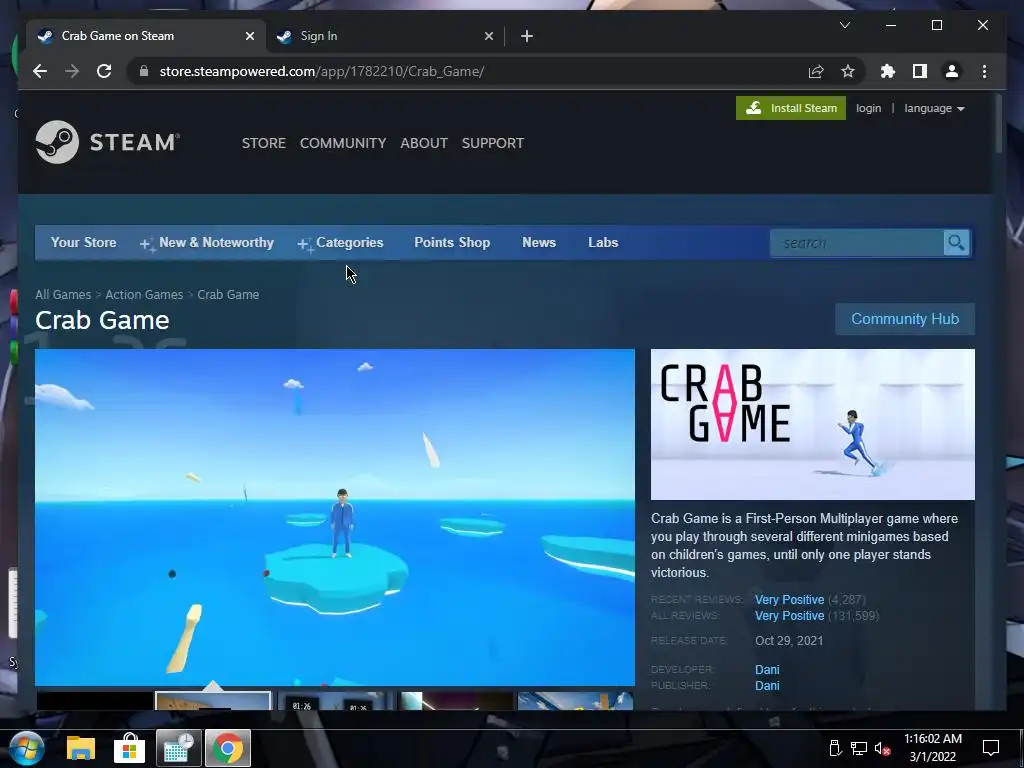
Task: Click the page vertical scrollbar thumb
Action: (999, 124)
